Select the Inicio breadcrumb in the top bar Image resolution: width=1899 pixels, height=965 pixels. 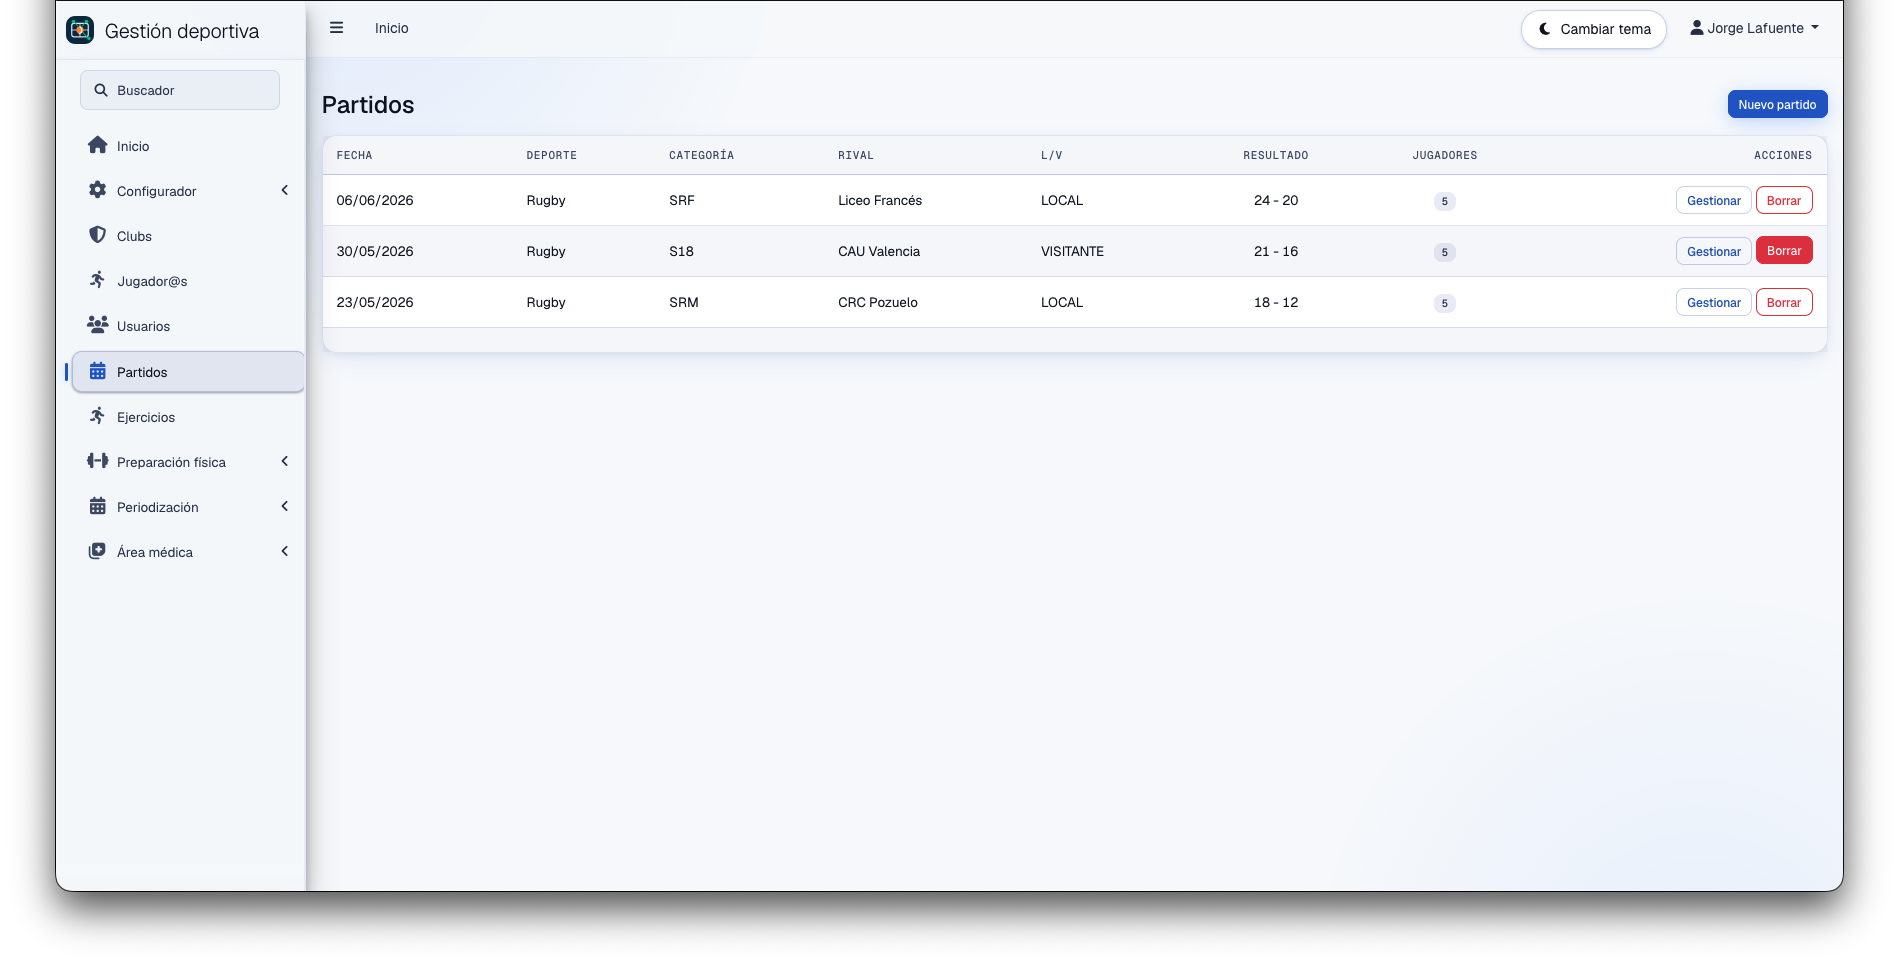point(391,28)
